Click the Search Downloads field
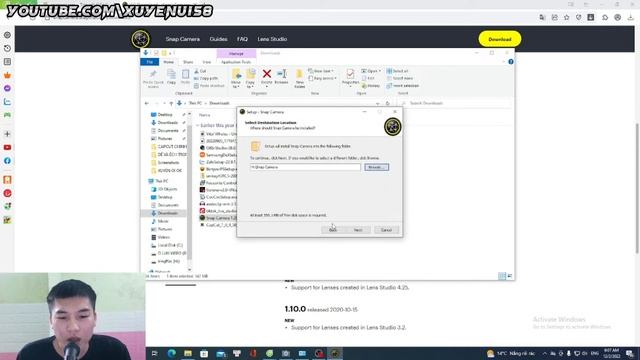 456,104
